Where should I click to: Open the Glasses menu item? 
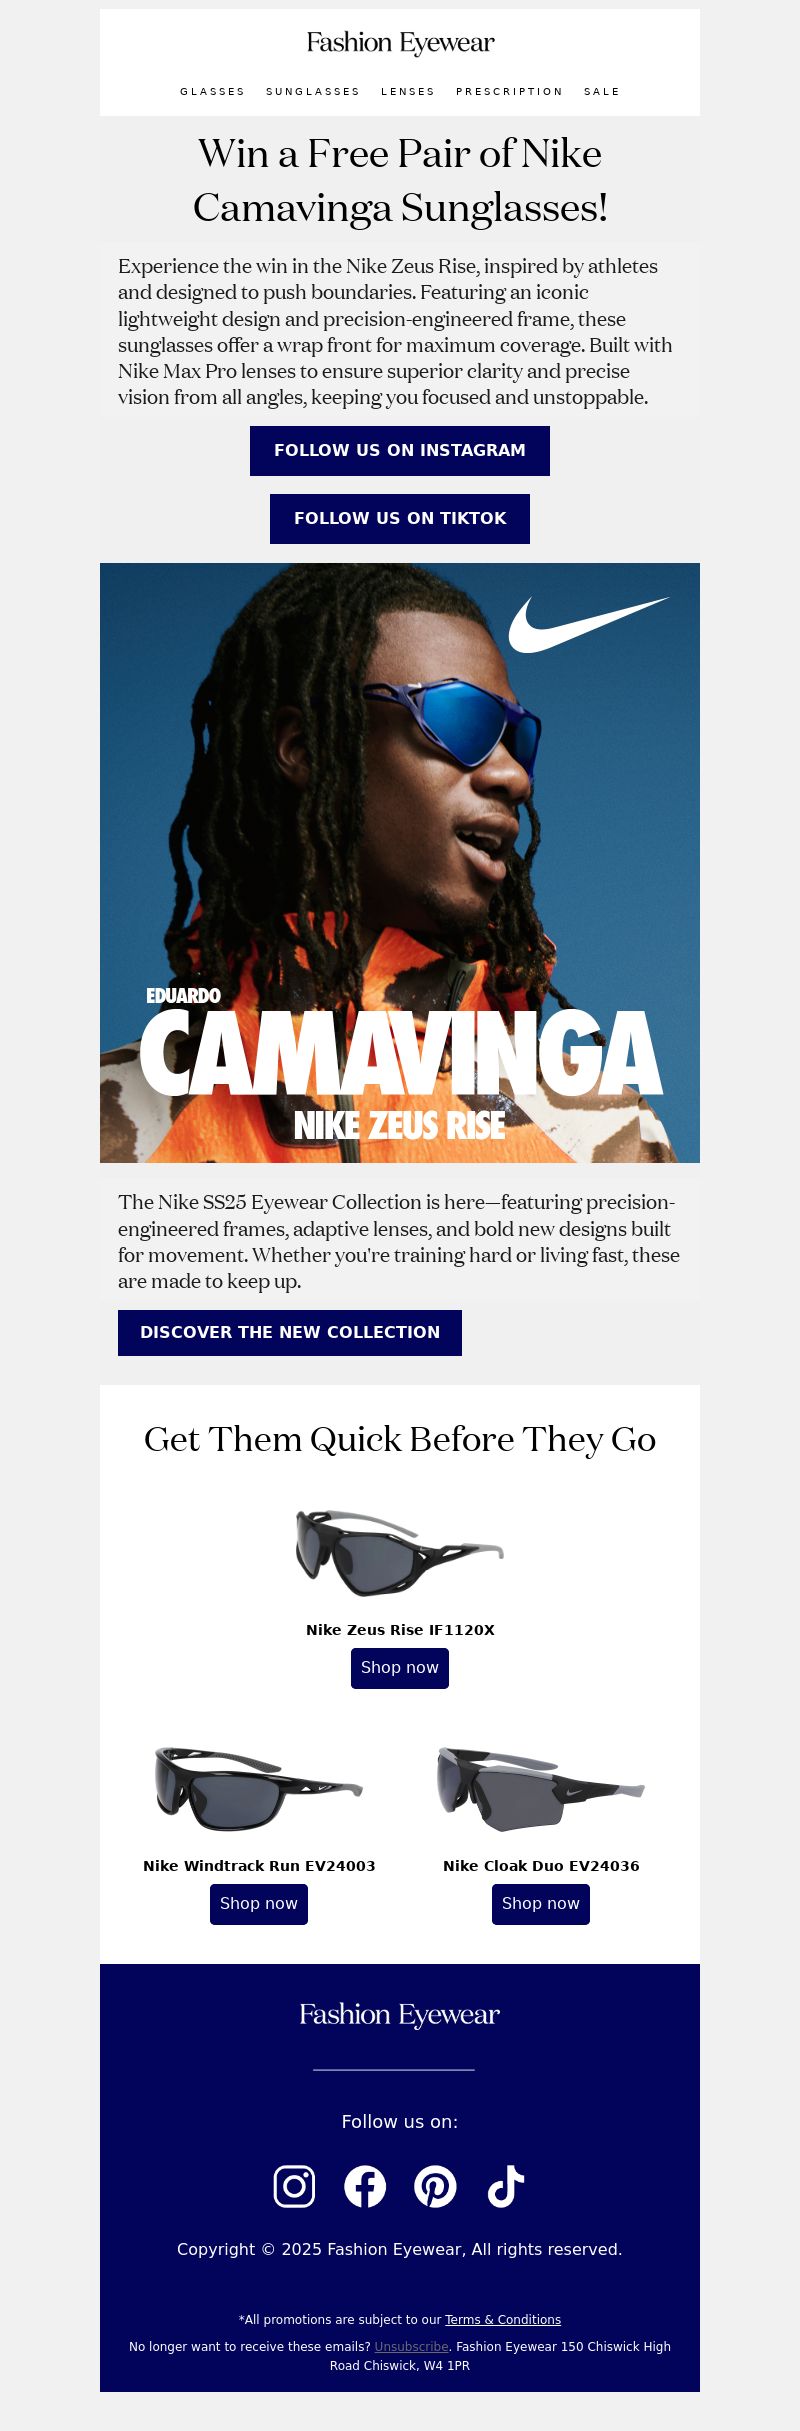212,91
